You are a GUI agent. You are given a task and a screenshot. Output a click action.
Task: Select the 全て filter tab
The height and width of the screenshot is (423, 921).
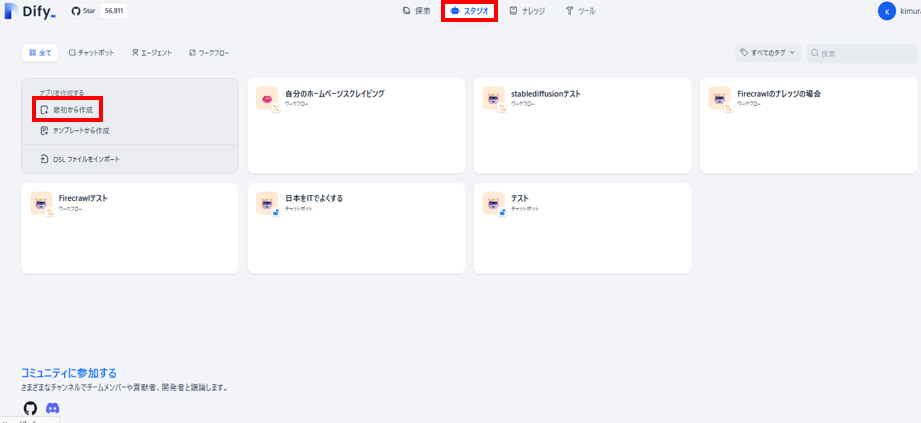point(40,53)
